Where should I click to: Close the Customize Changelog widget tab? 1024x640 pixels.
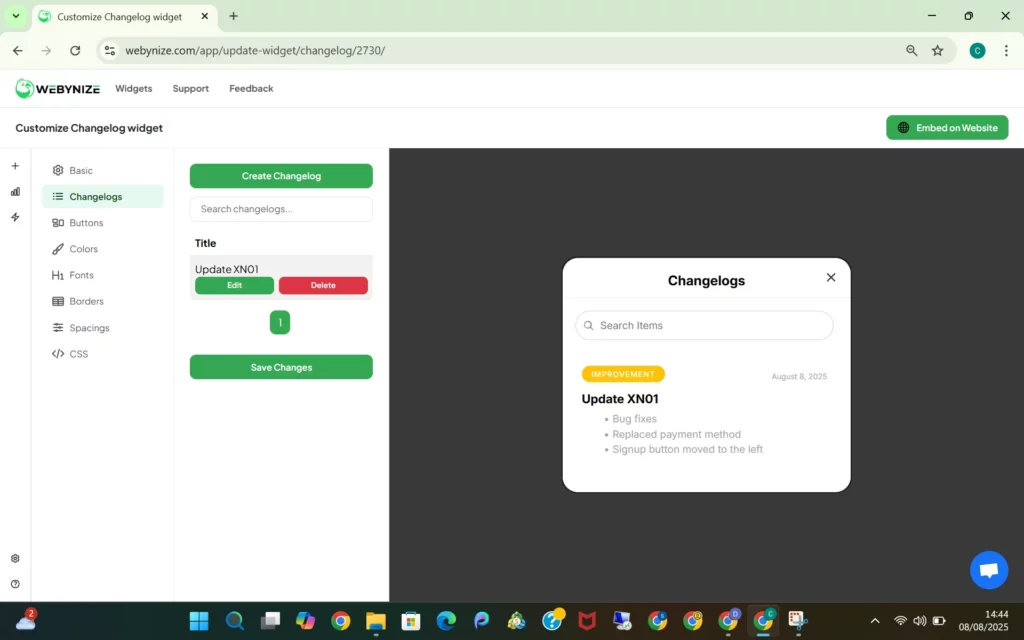click(204, 16)
